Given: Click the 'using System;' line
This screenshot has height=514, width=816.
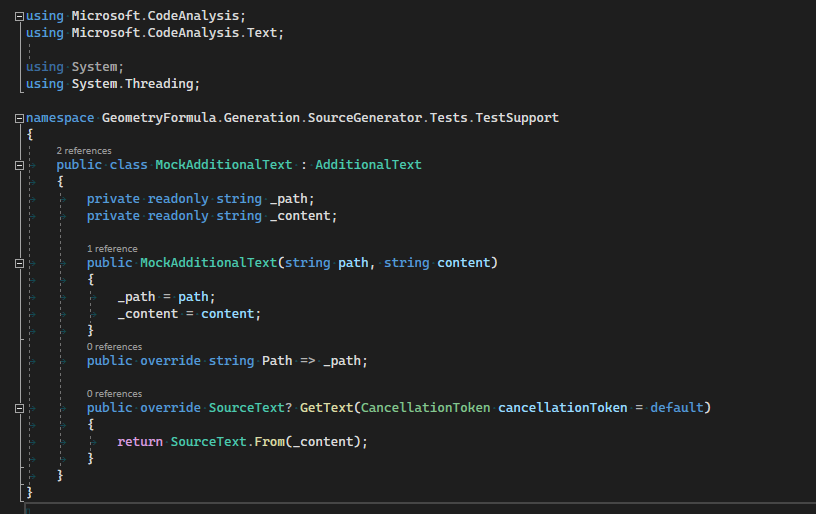Looking at the screenshot, I should (x=75, y=67).
